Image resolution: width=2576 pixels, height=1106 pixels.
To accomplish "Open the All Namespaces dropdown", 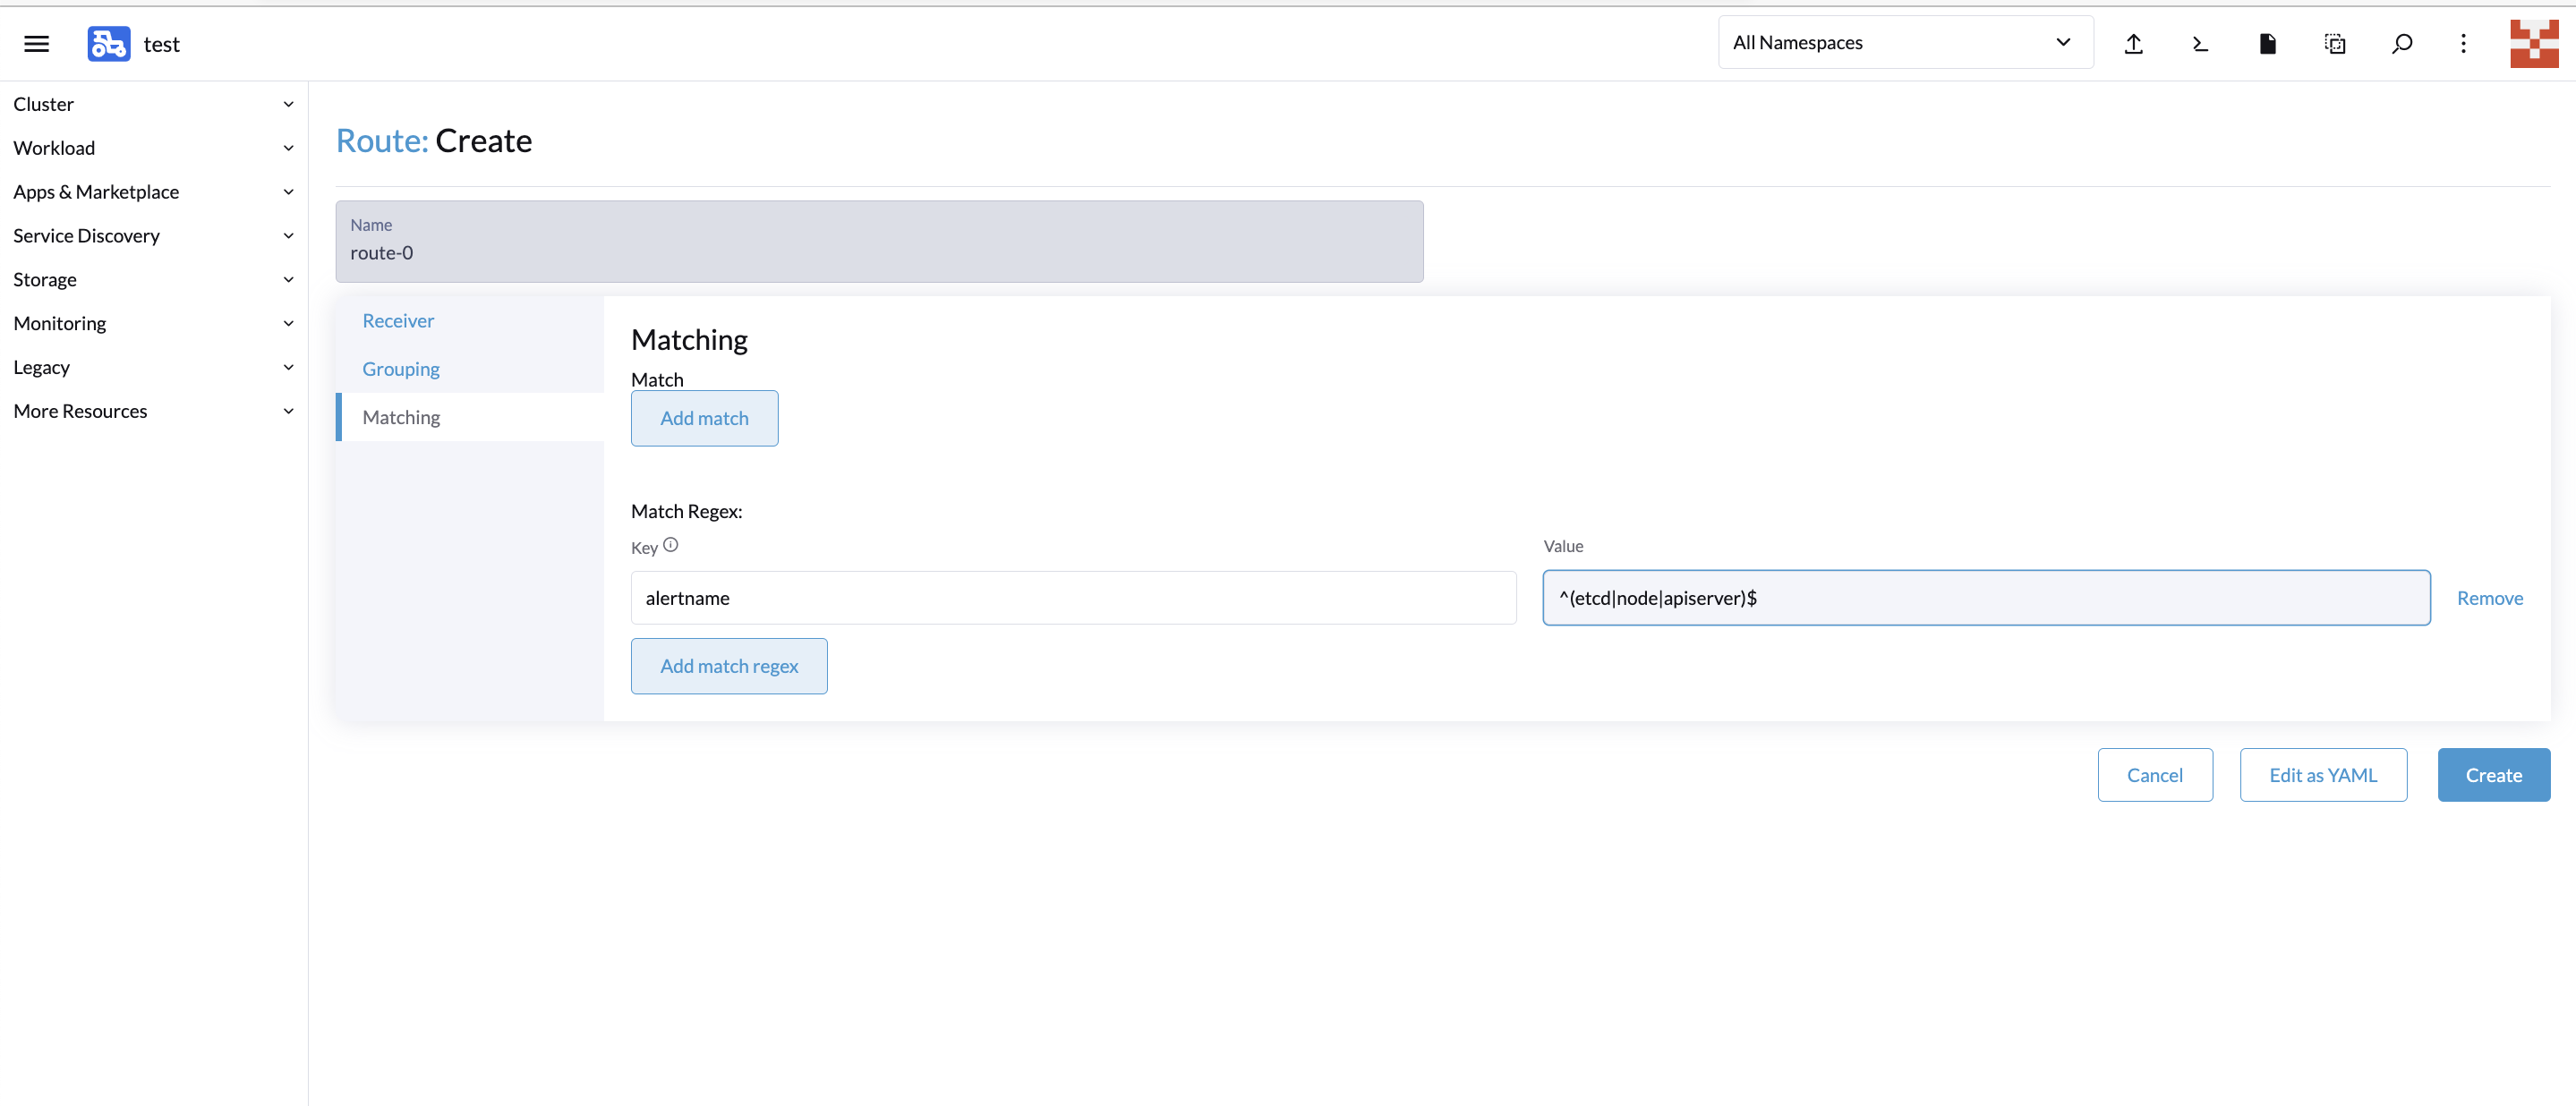I will coord(1904,43).
